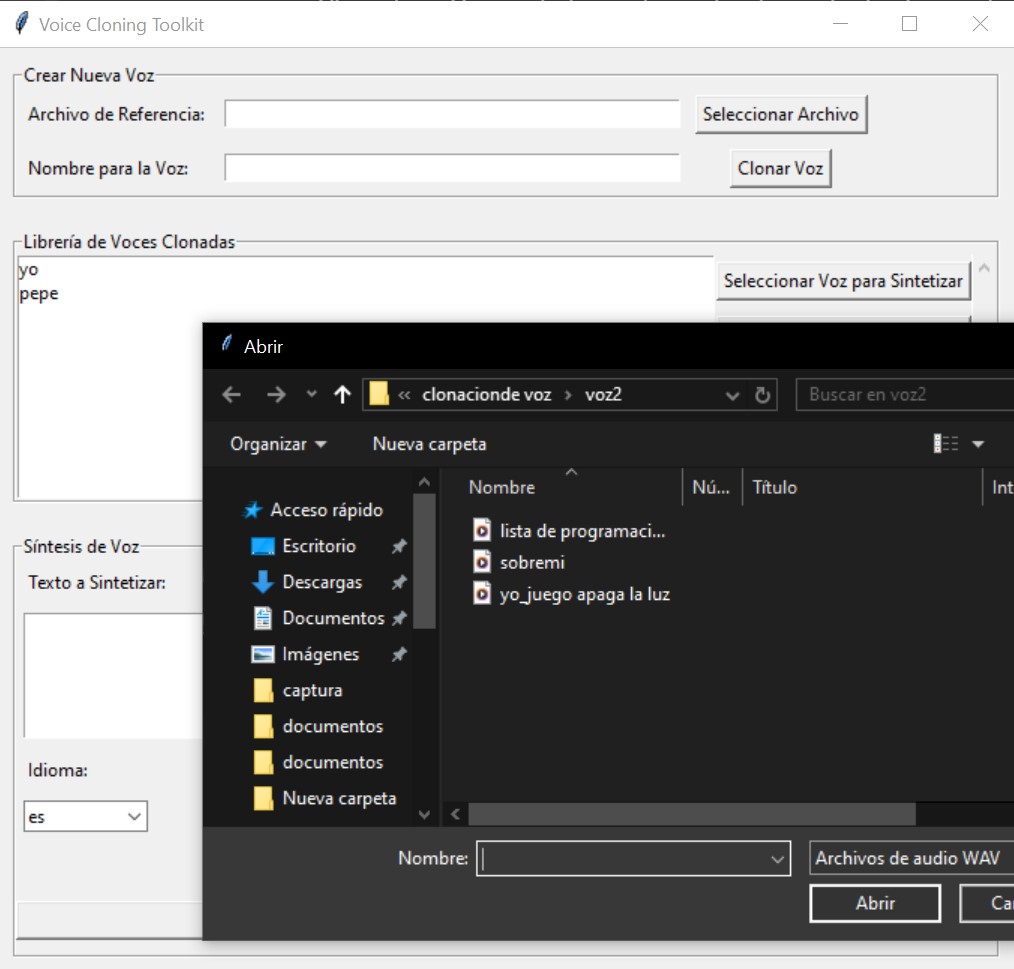
Task: Click audio icon of yo_juego apaga la luz
Action: 482,593
